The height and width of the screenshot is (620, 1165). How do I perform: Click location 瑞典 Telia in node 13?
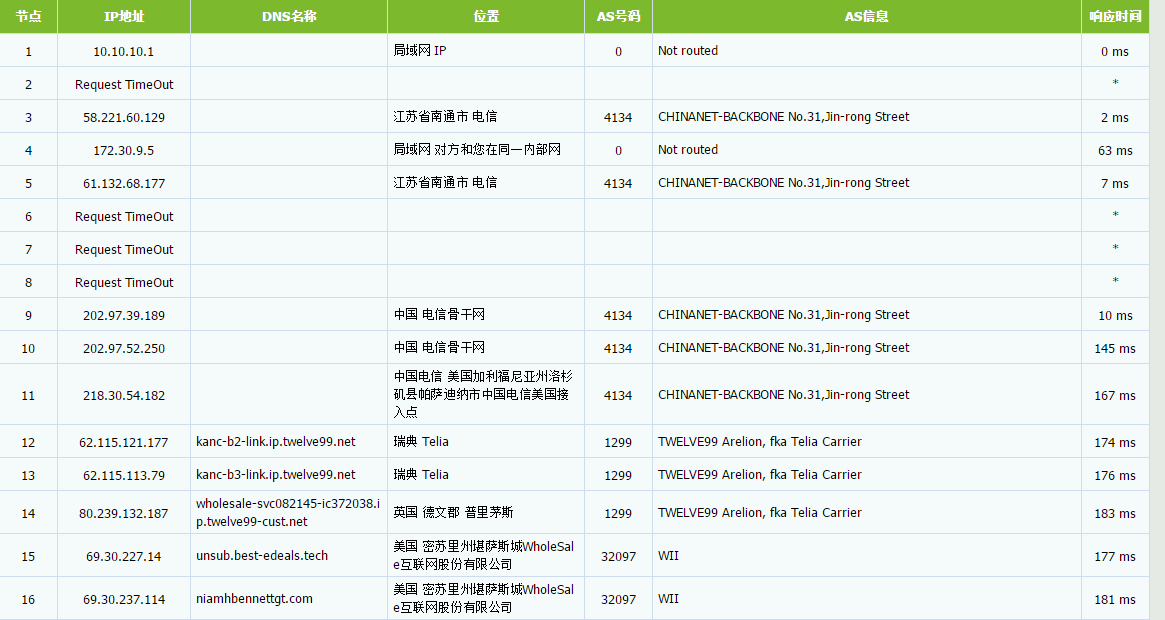[421, 474]
